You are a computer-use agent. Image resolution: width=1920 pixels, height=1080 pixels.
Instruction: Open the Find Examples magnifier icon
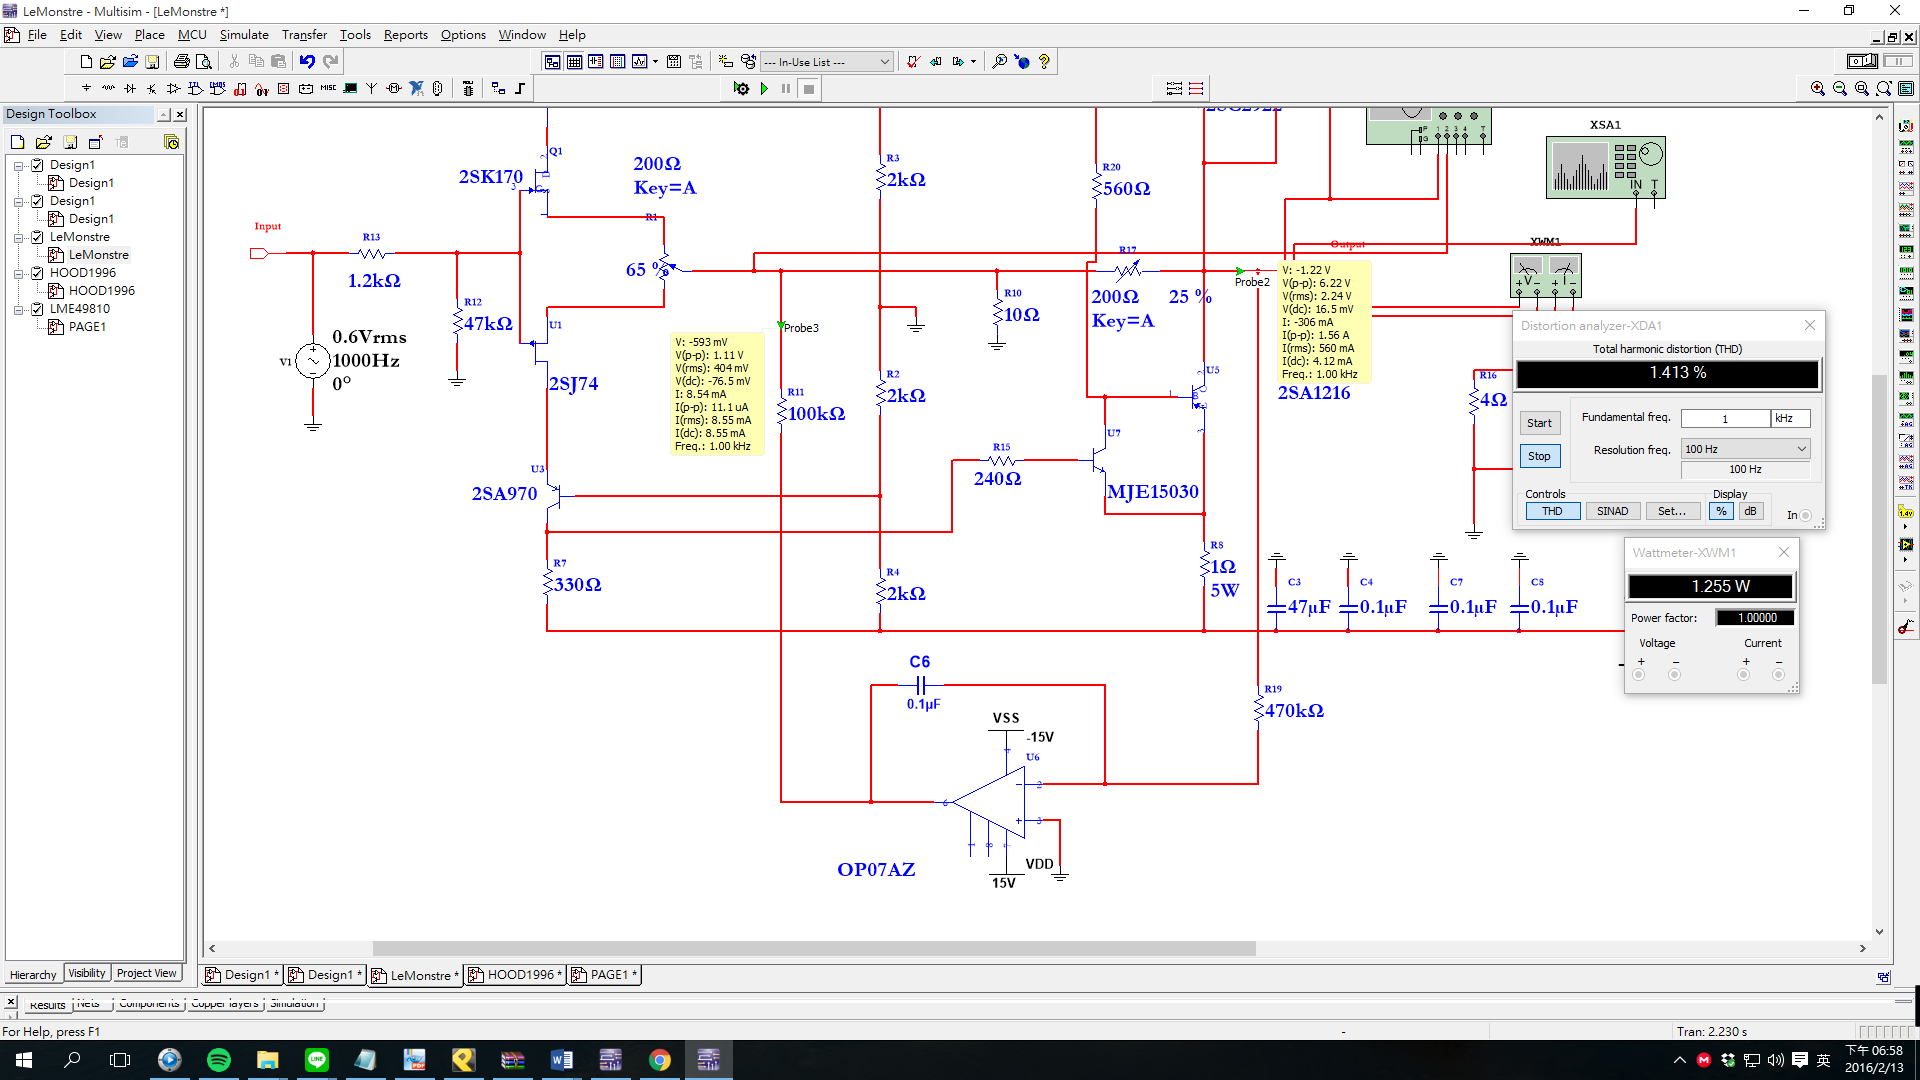(999, 62)
